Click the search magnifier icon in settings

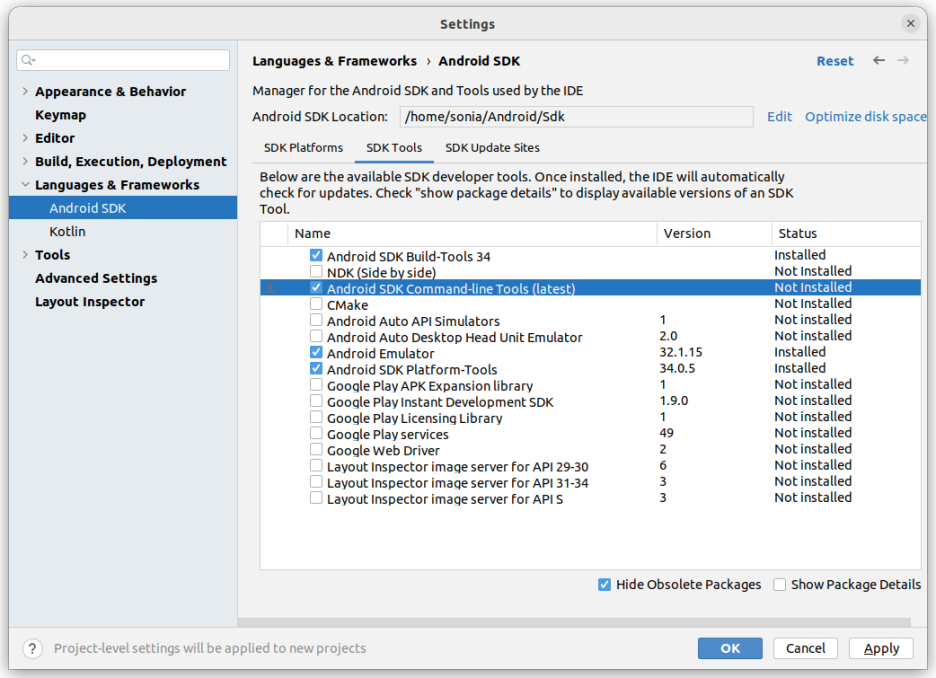coord(27,60)
